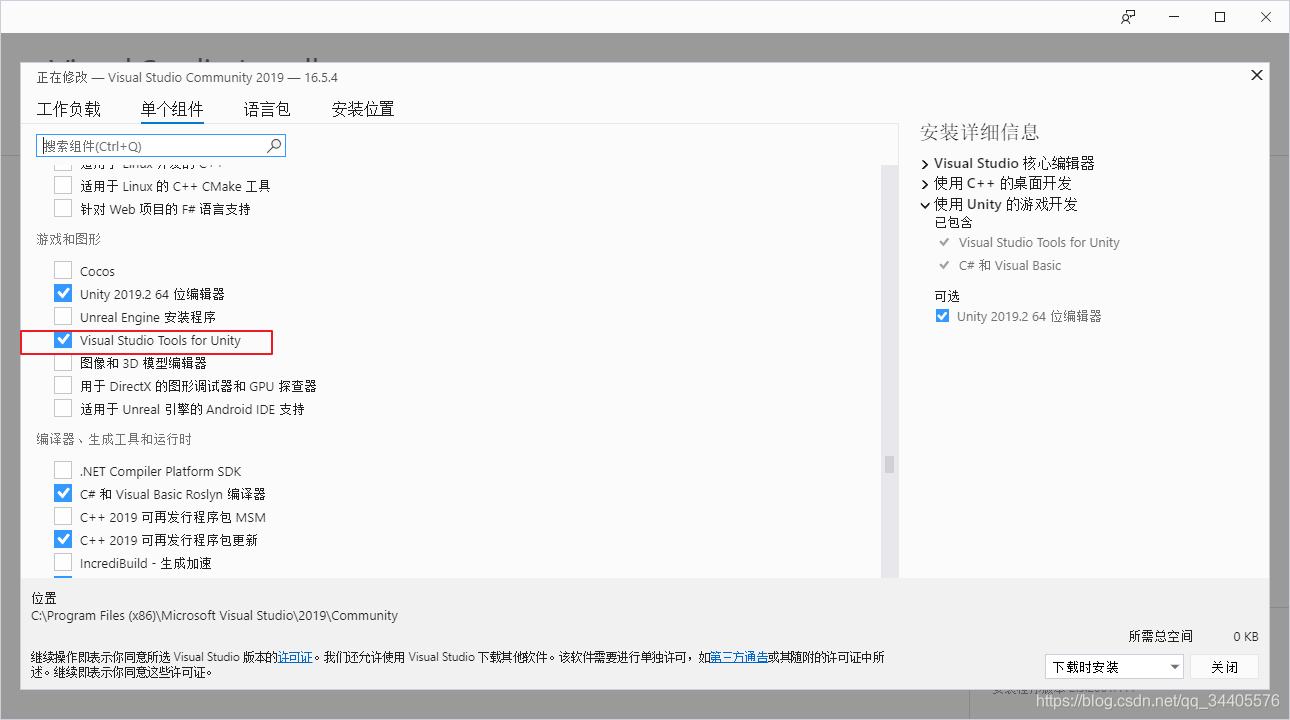Maximize the Visual Studio Installer window
This screenshot has width=1290, height=720.
tap(1220, 17)
